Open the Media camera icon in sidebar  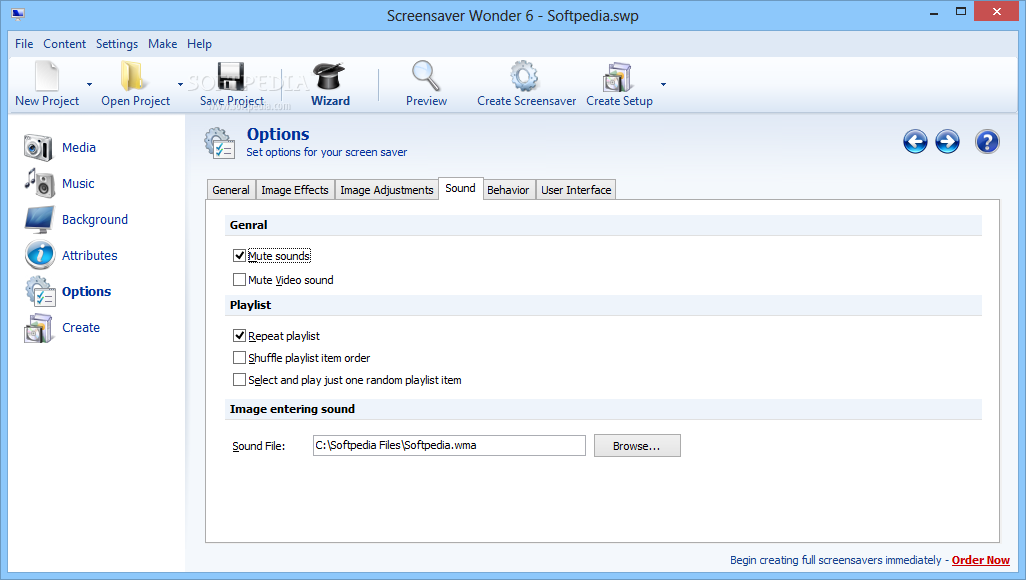[38, 147]
